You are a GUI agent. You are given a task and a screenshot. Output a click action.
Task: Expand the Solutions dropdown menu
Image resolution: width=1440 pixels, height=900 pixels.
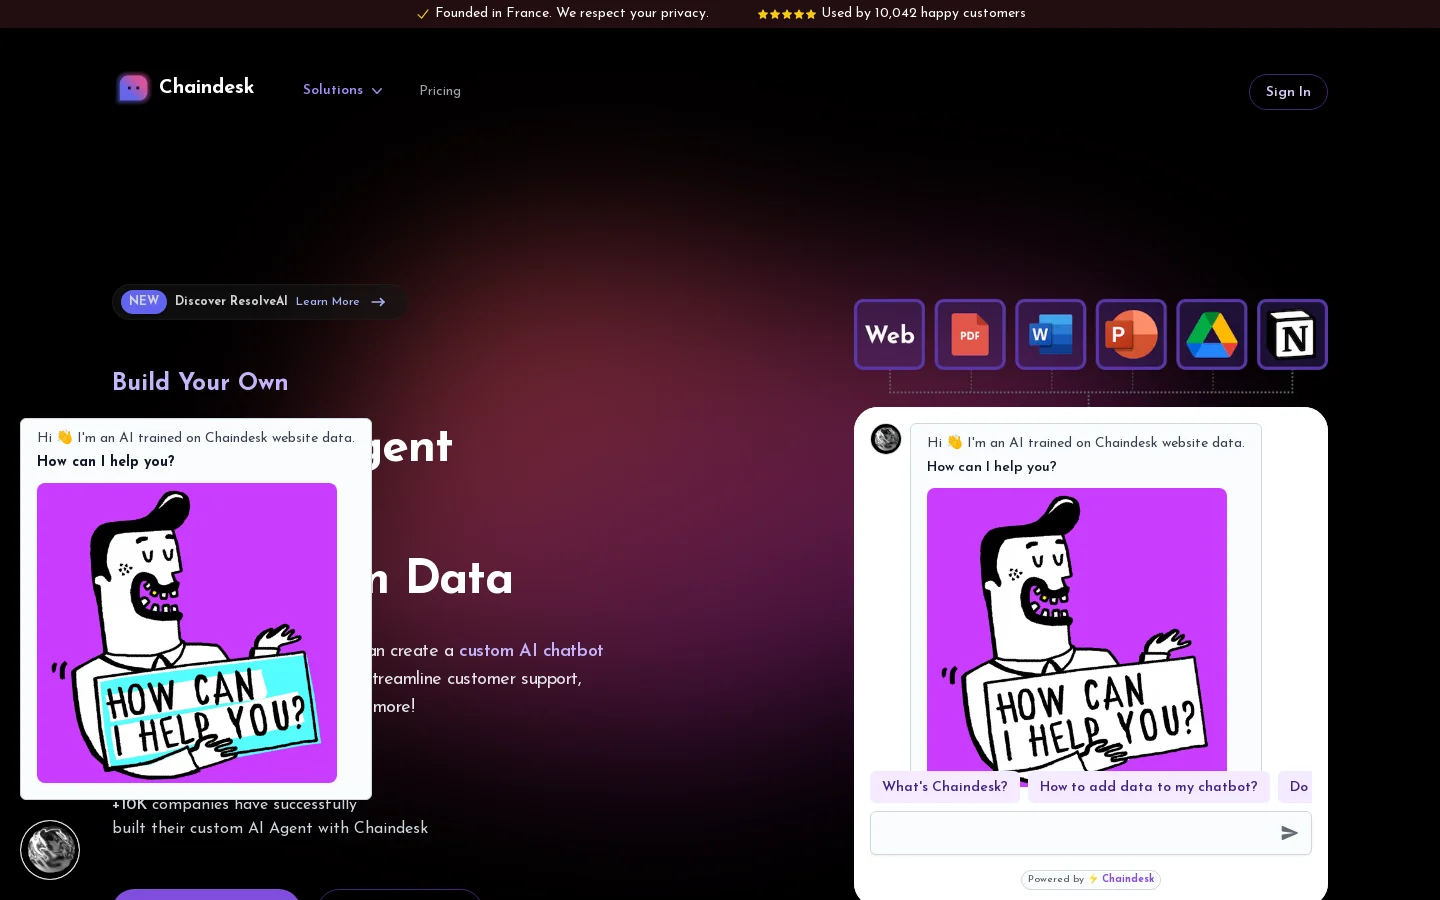click(343, 90)
